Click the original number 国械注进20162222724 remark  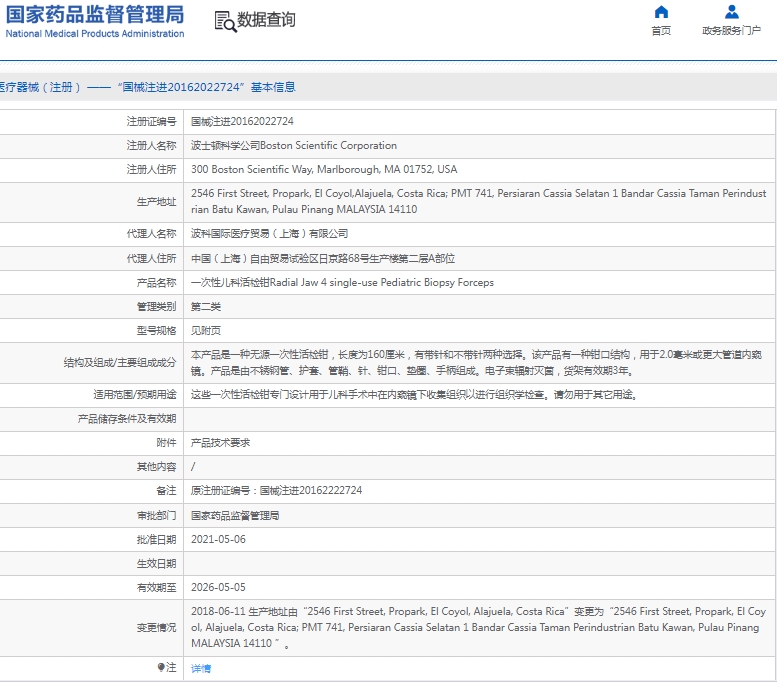pos(277,490)
